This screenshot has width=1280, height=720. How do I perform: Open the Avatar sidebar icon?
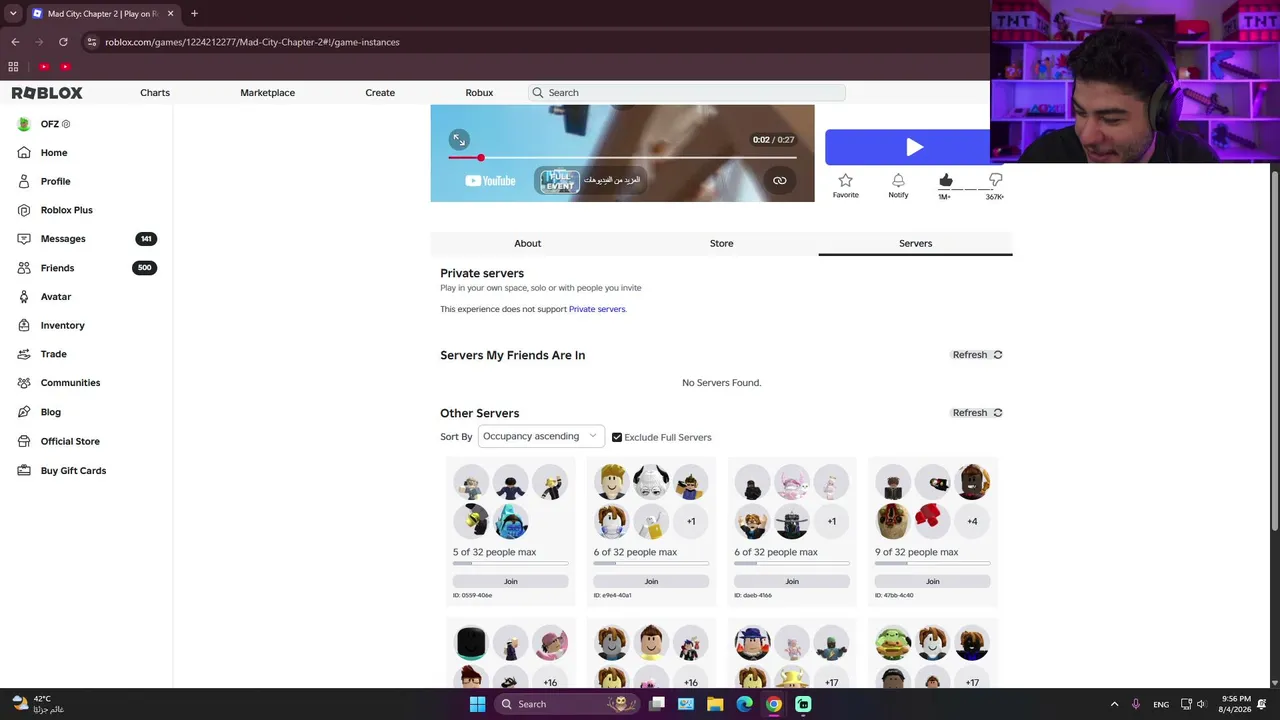tap(24, 297)
